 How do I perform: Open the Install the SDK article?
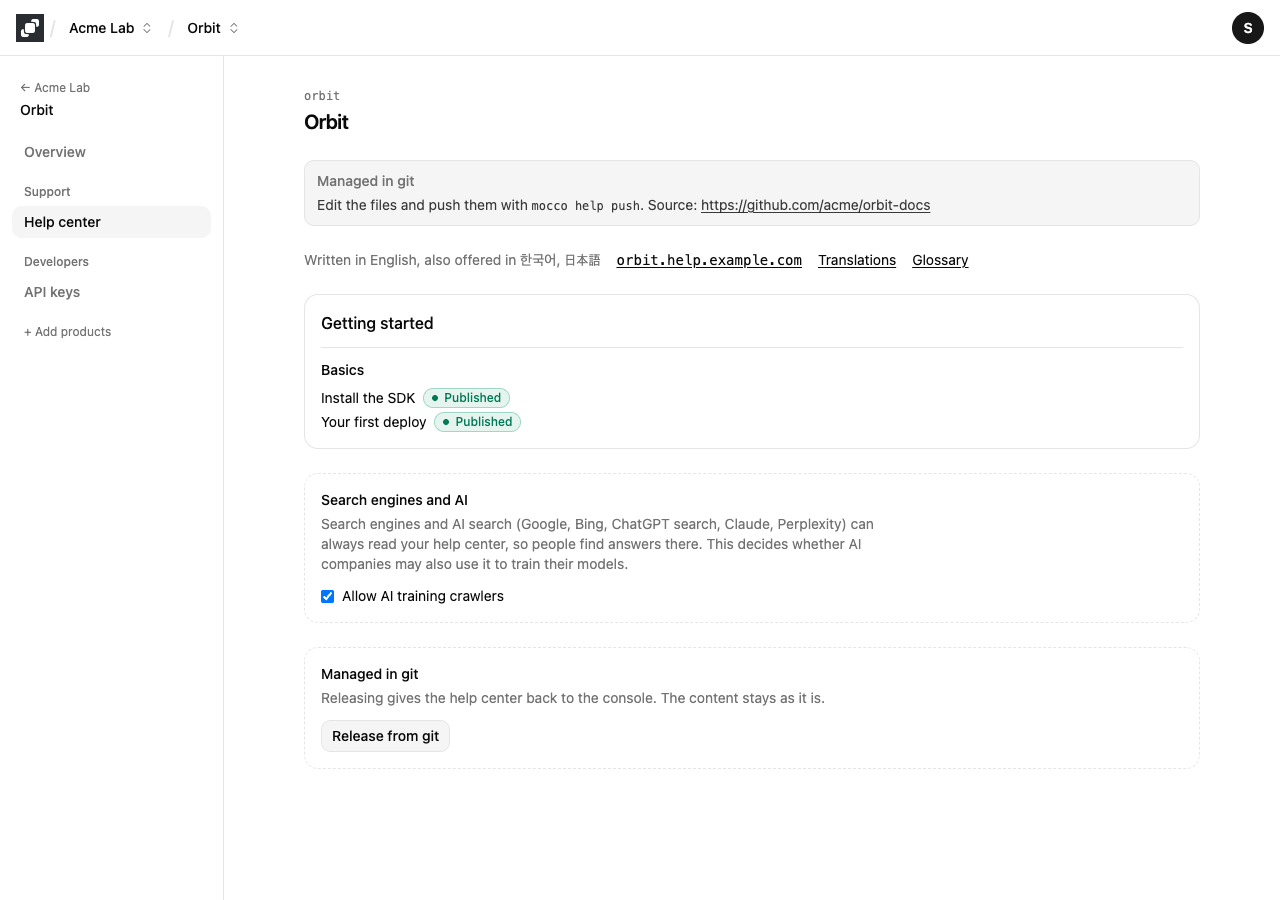click(x=368, y=398)
